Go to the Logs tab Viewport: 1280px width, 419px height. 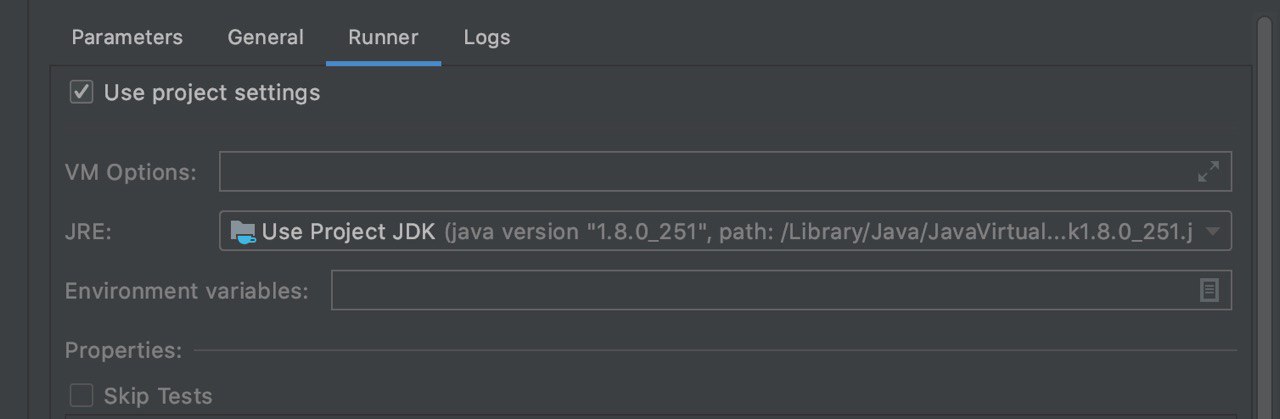[487, 38]
